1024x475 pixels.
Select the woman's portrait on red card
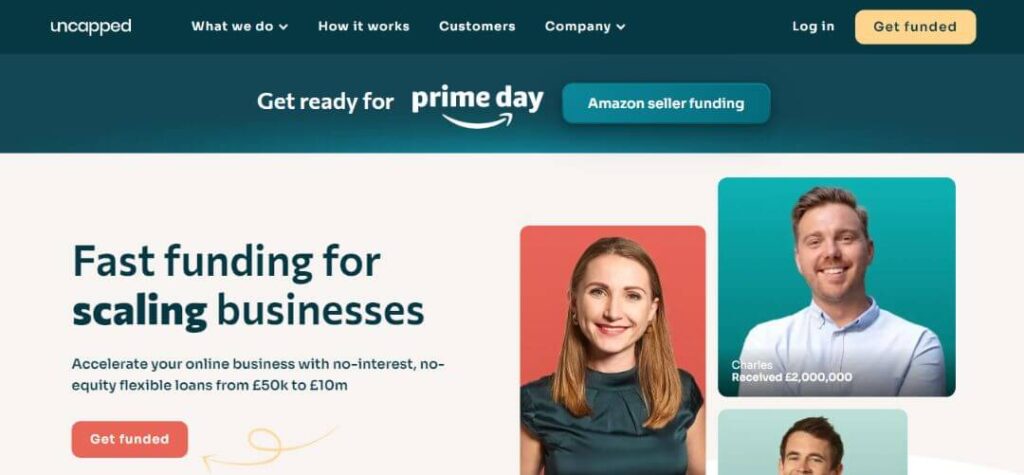pyautogui.click(x=613, y=350)
